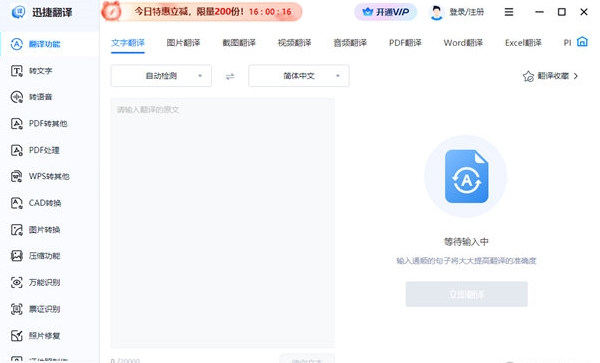
Task: Switch to the 截图翻译 tab
Action: [239, 43]
